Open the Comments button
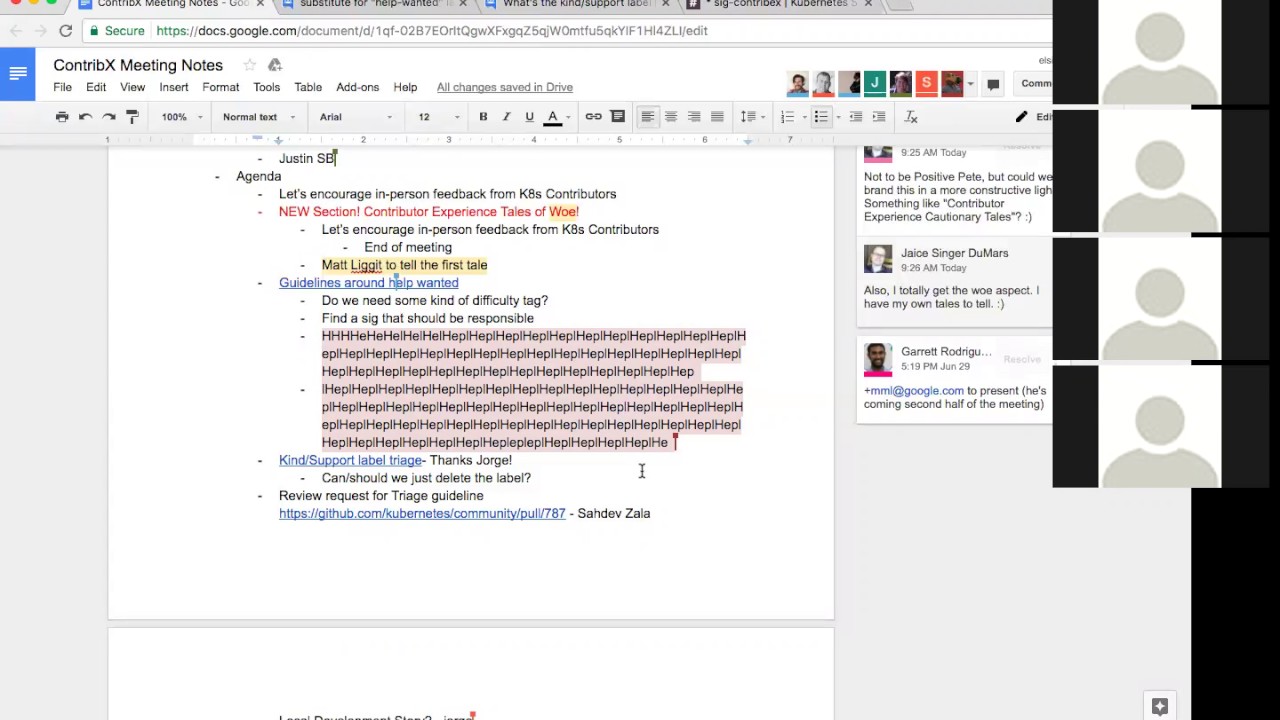The height and width of the screenshot is (720, 1280). tap(1034, 84)
